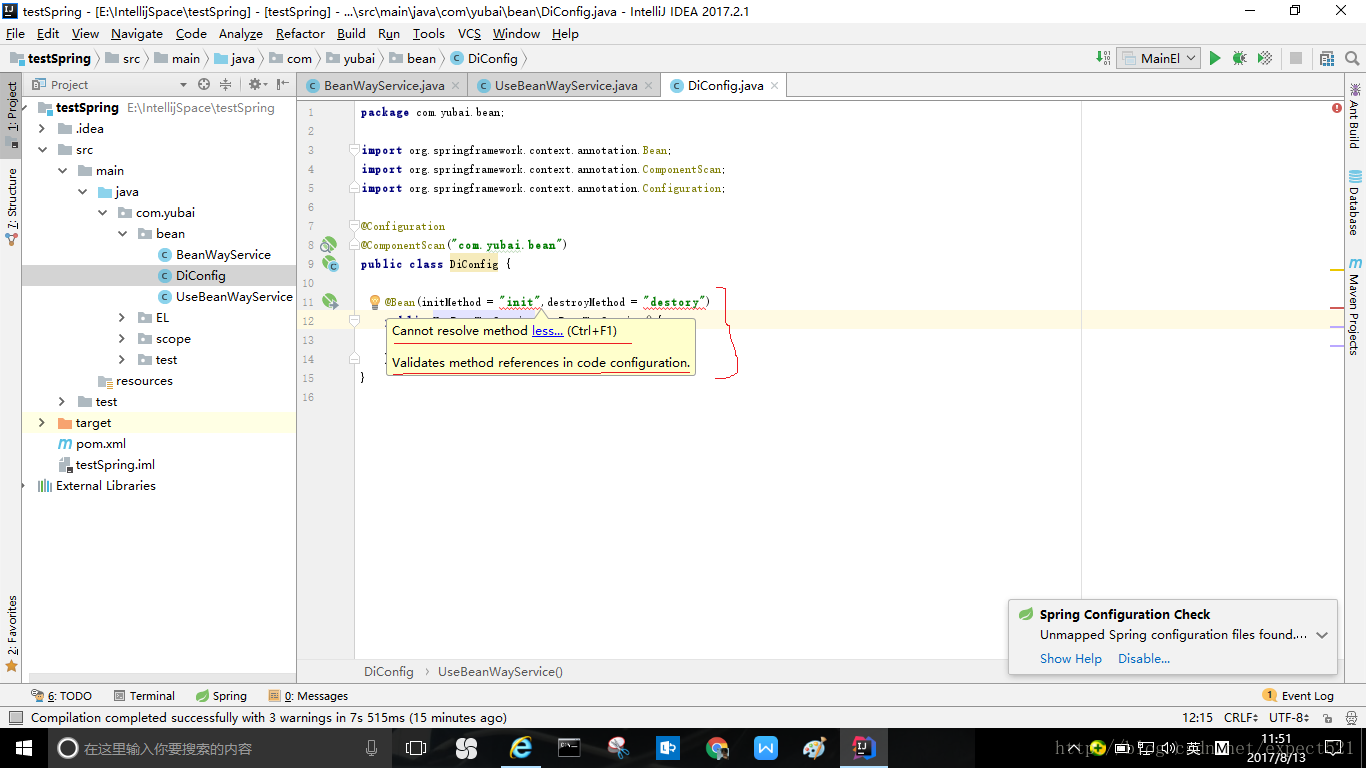Click the lightbulb intention icon on line 11
Image resolution: width=1366 pixels, height=768 pixels.
pos(375,302)
